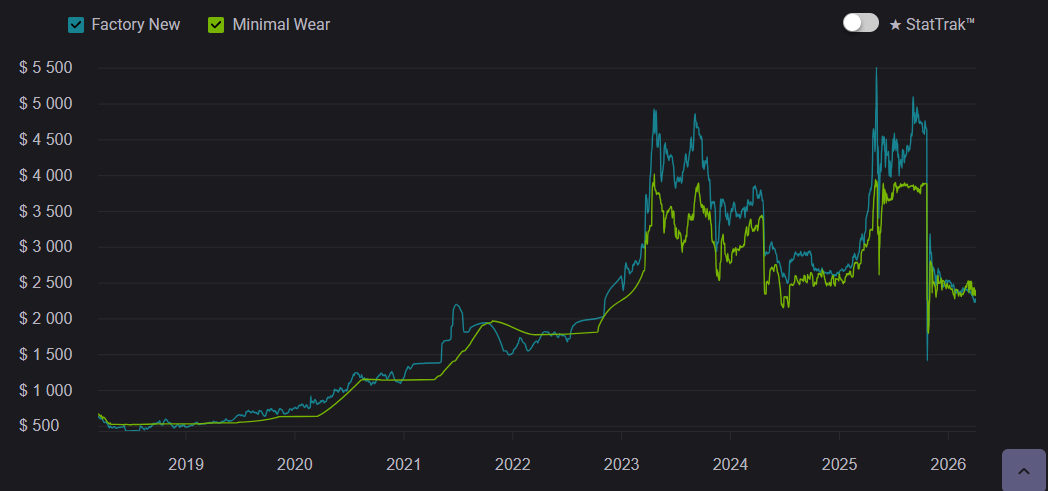Click the $ 5 500 y-axis label

click(x=46, y=68)
